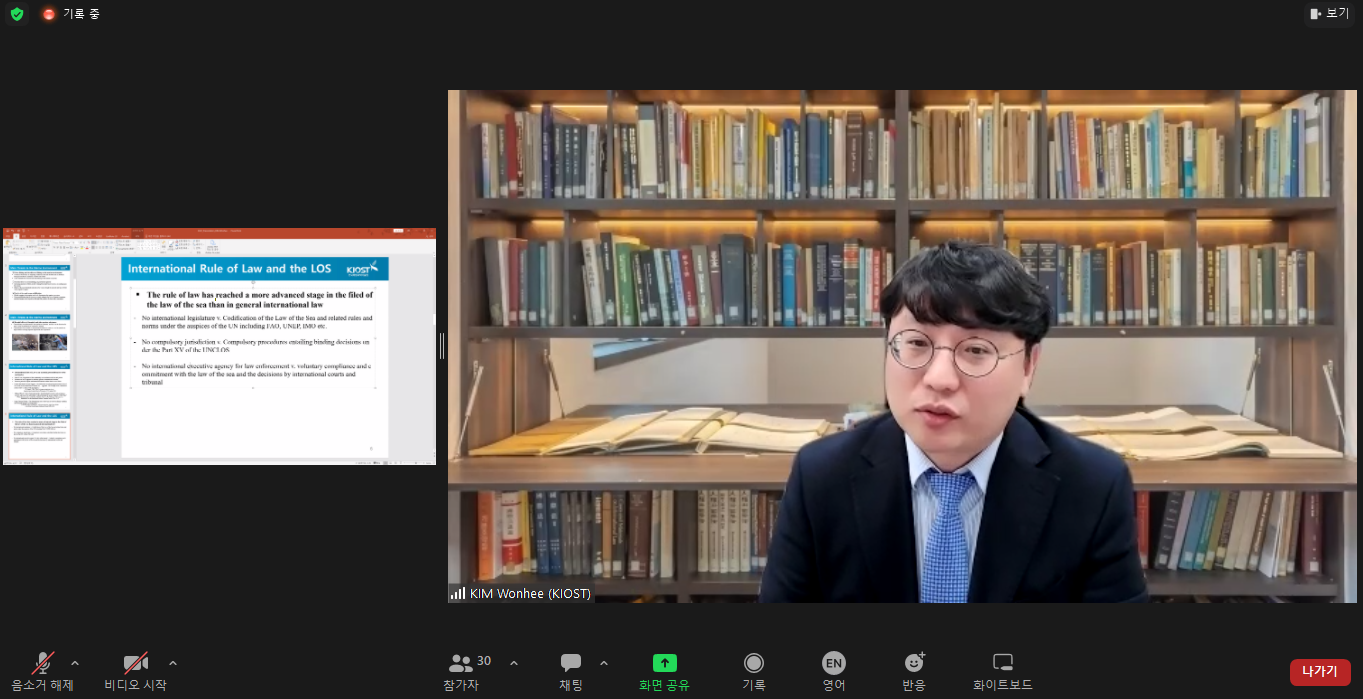Expand video options arrow beside 비디오 시작
The image size is (1363, 699).
coord(173,663)
